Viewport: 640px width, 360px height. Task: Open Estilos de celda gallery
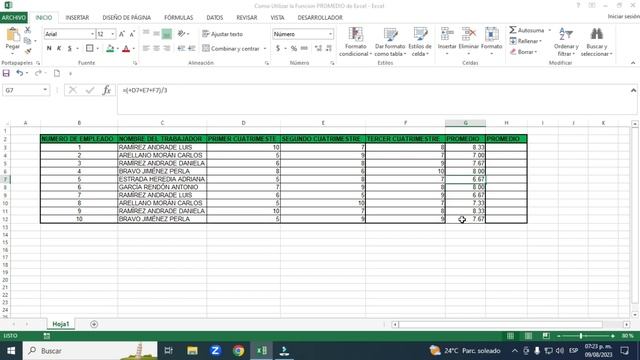coord(420,42)
